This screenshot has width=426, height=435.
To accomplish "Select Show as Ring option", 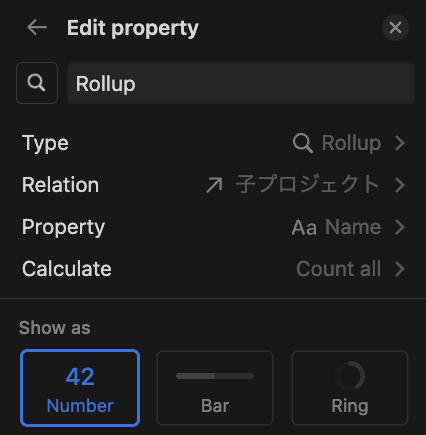I will click(350, 388).
